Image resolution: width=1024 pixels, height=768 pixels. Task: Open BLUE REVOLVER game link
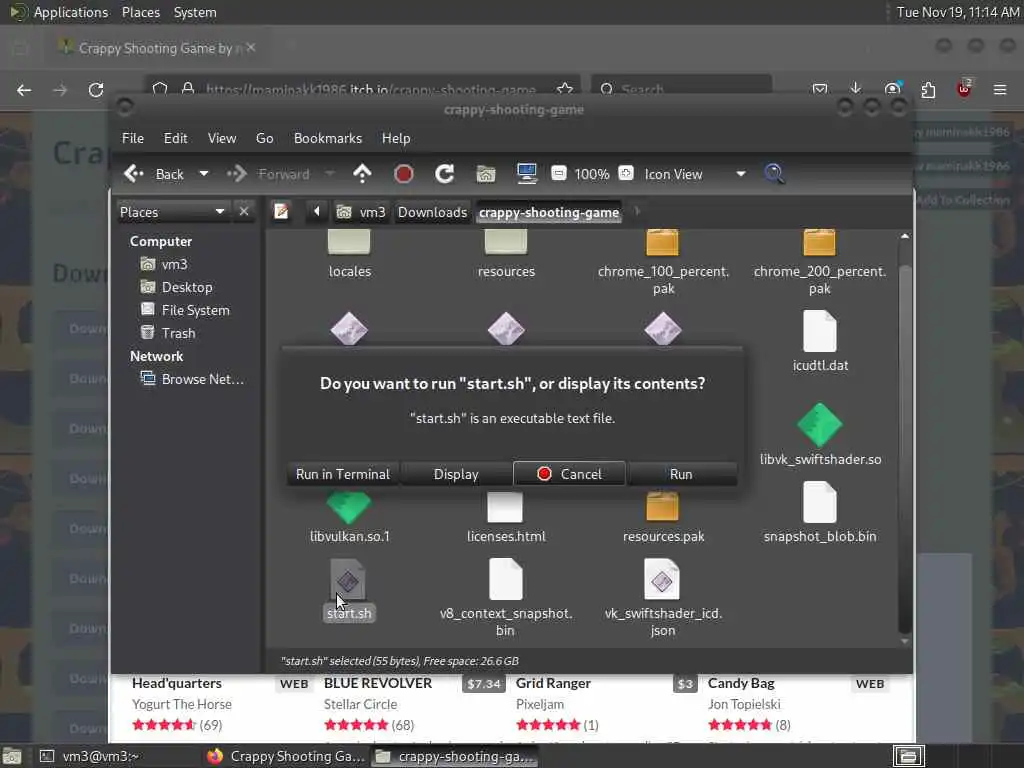(x=378, y=683)
